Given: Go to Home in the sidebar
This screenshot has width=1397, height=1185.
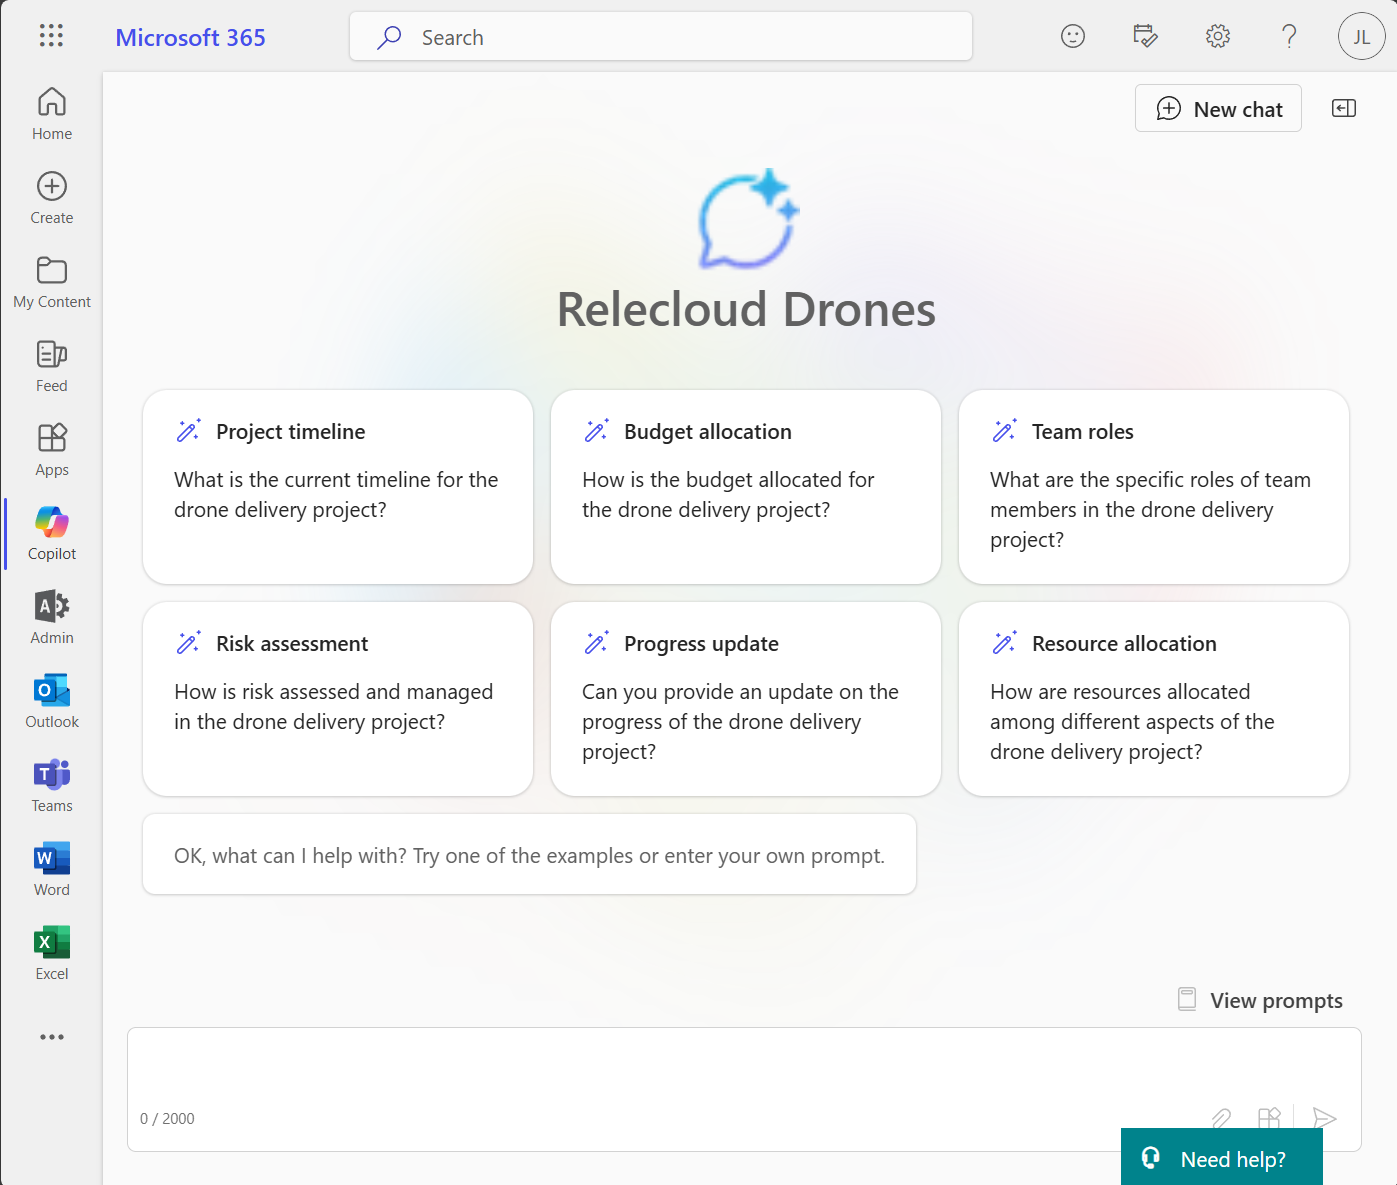Looking at the screenshot, I should tap(52, 114).
